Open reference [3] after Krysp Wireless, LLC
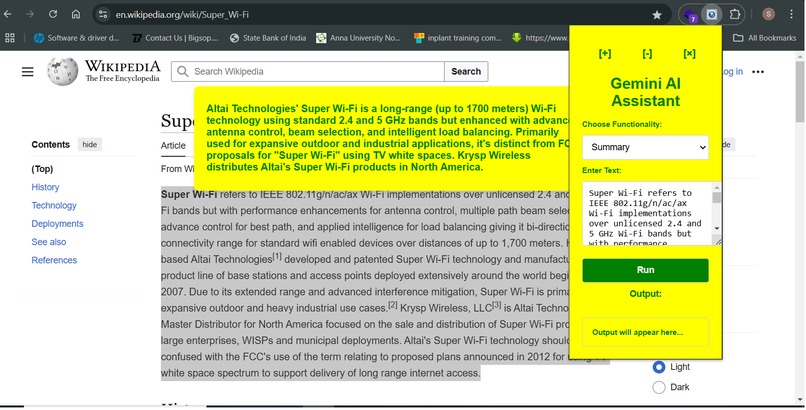 497,305
